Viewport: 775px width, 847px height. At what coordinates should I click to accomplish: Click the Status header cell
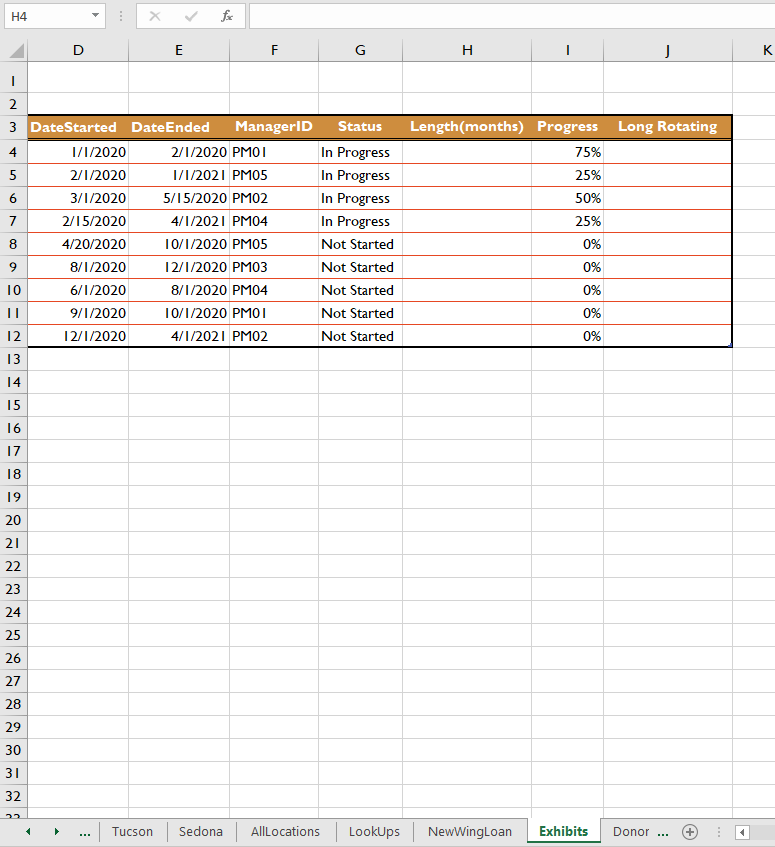point(360,127)
